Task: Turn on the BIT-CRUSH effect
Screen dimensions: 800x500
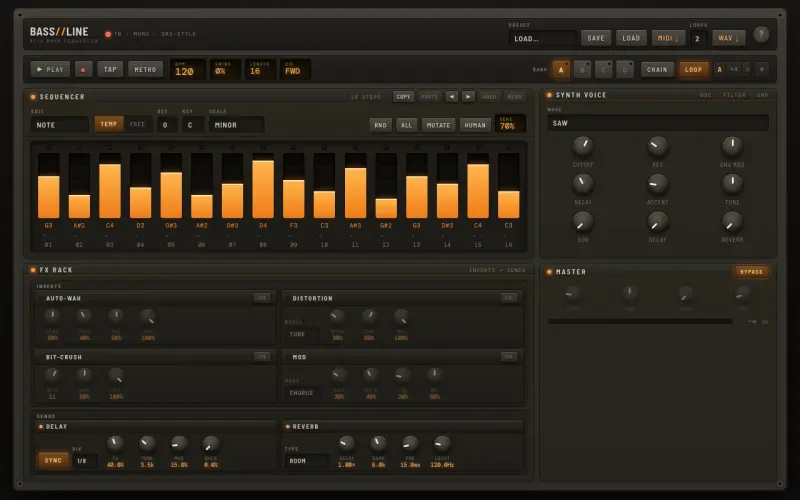Action: (262, 357)
